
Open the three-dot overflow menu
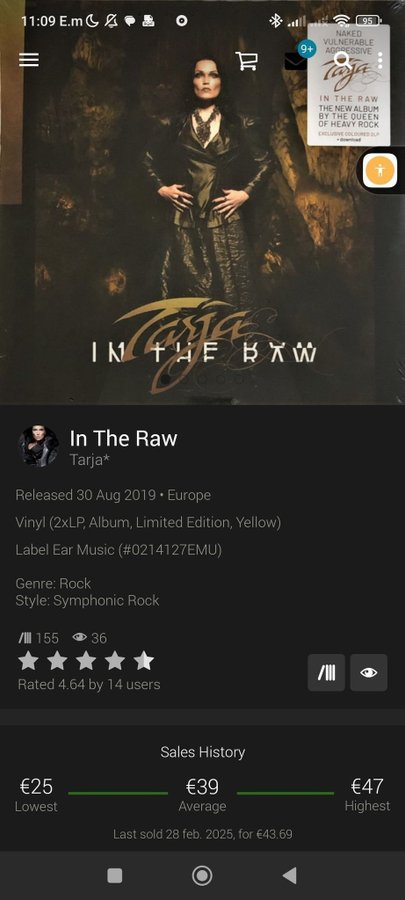coord(380,60)
